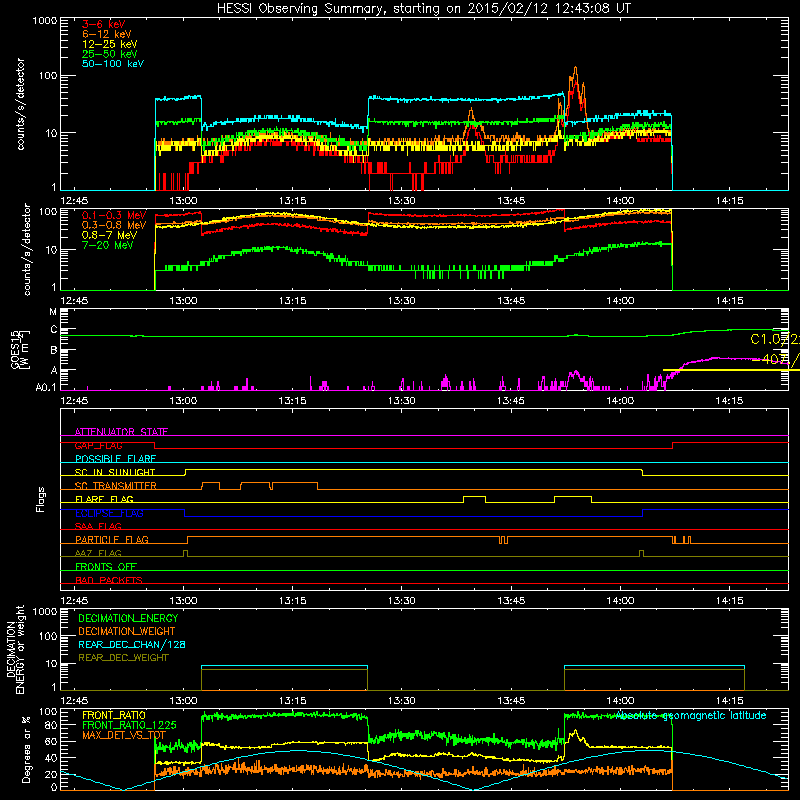The height and width of the screenshot is (800, 800).
Task: Click the 0.8-7 MeV legend label
Action: pos(110,235)
